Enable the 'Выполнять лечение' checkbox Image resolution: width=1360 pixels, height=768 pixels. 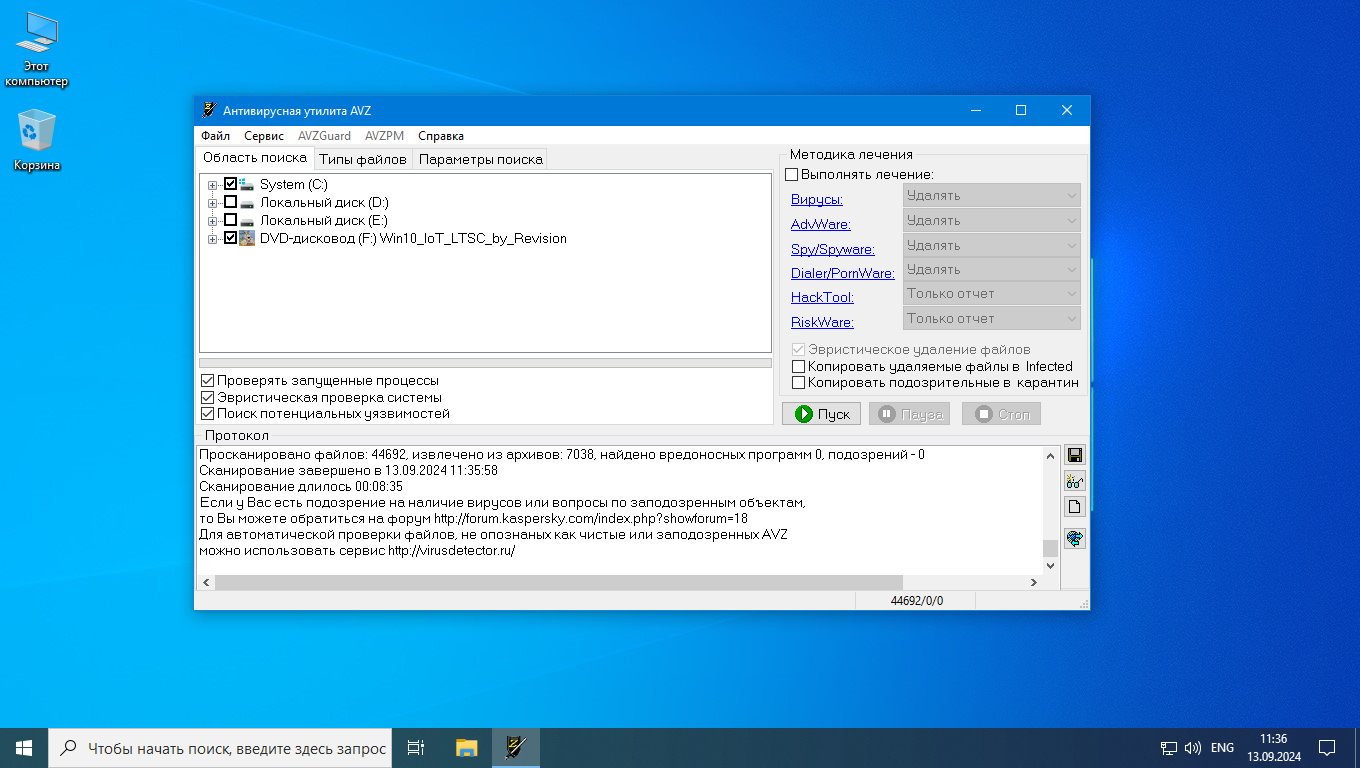coord(792,175)
